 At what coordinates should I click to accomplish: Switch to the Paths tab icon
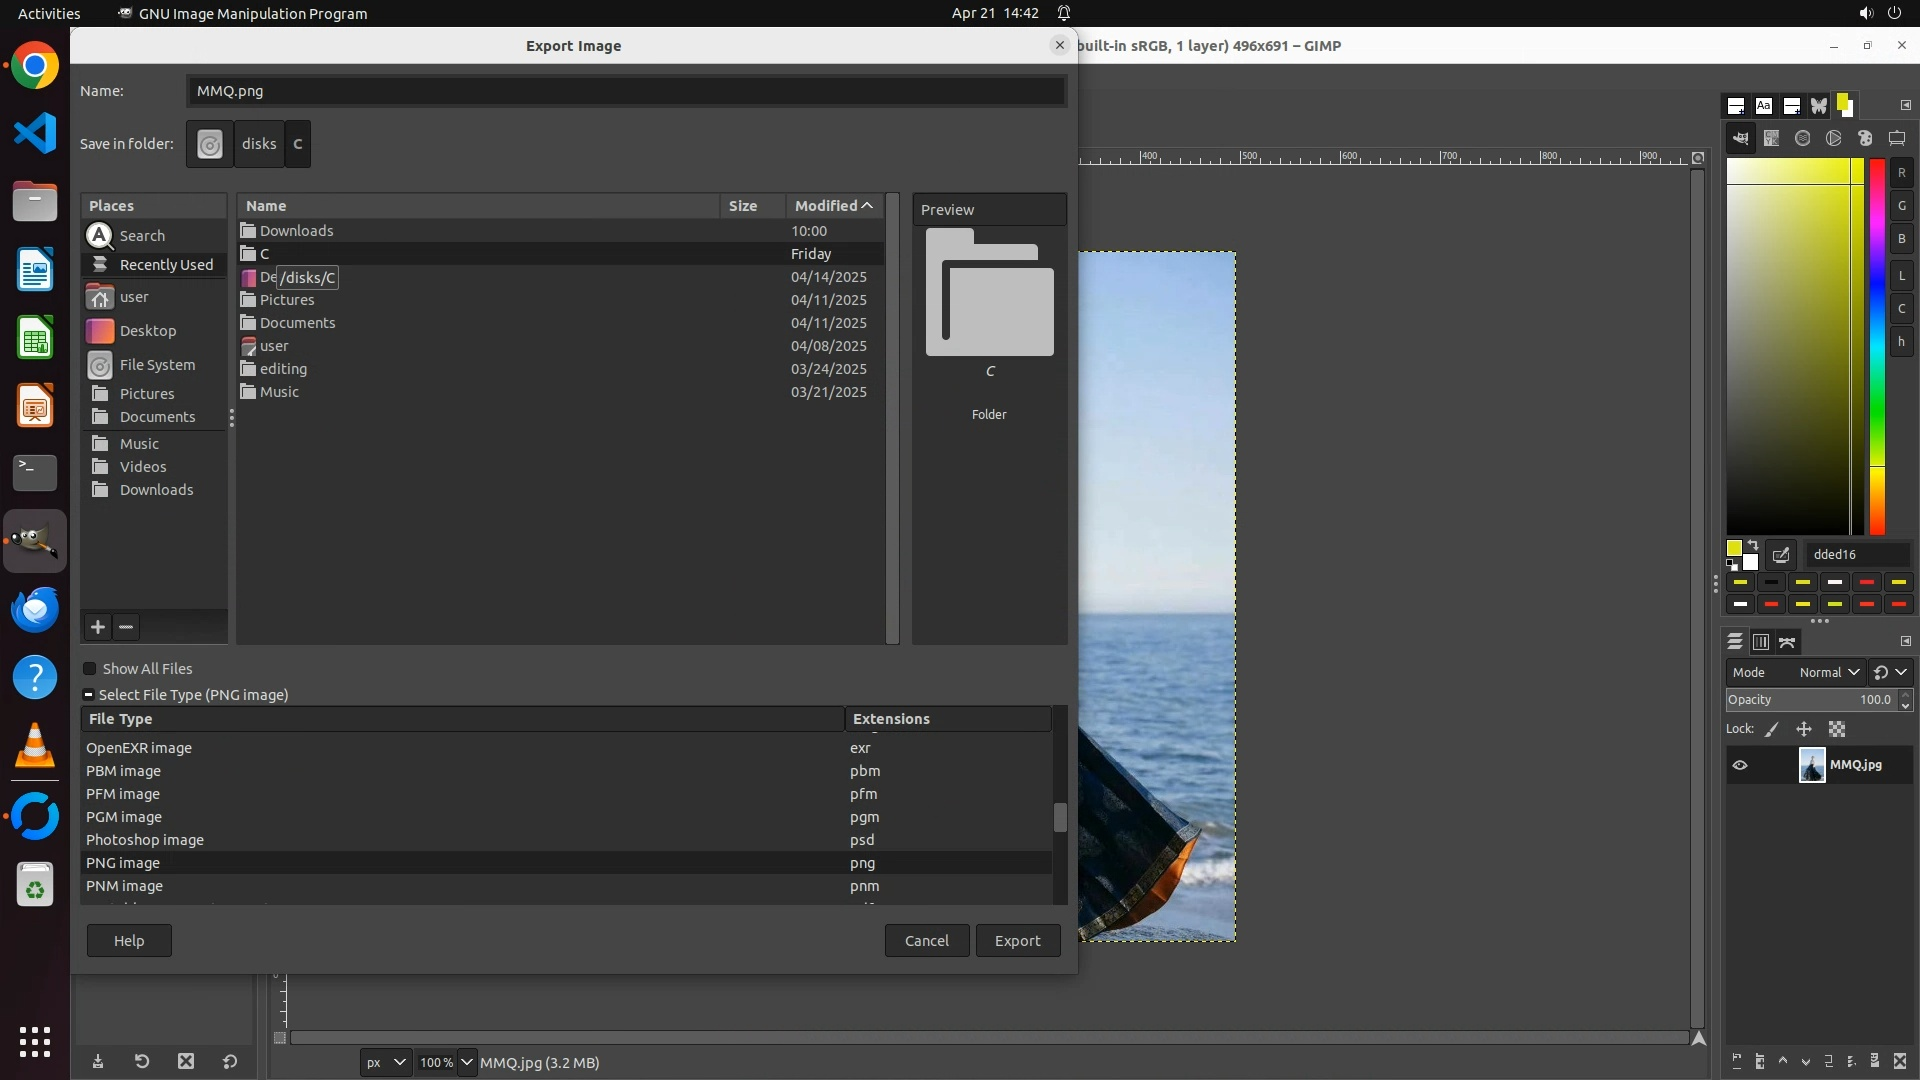(1788, 642)
